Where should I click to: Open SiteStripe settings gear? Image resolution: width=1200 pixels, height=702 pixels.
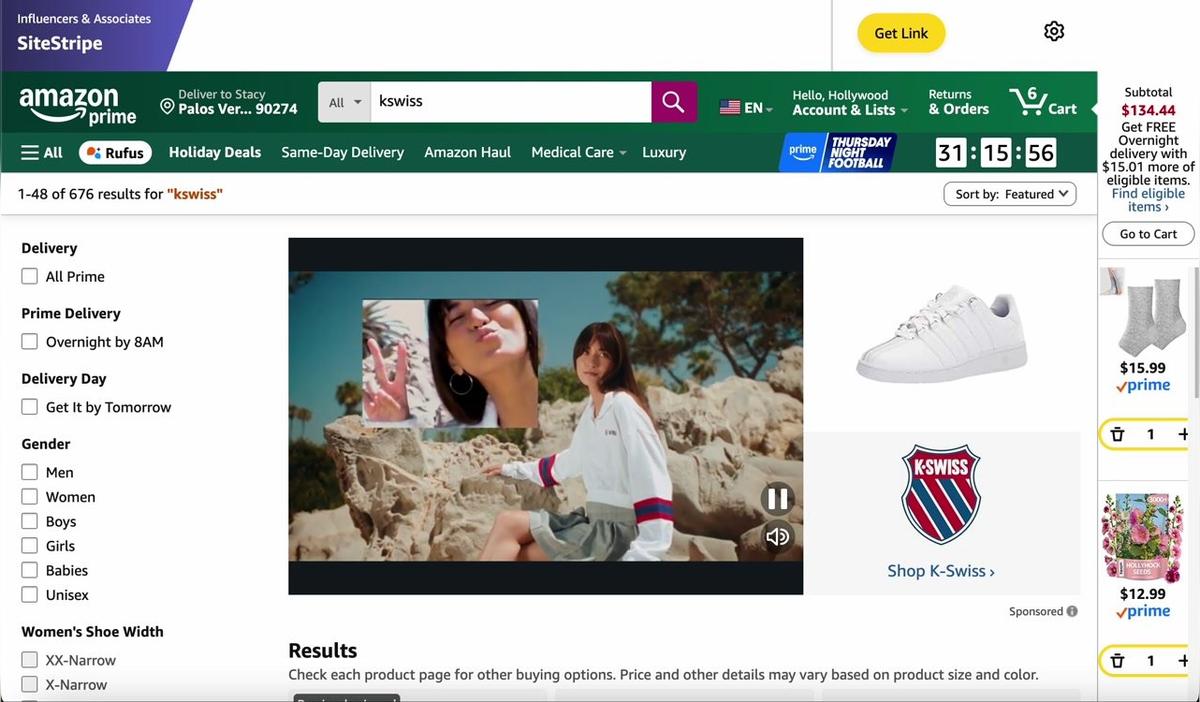point(1053,31)
